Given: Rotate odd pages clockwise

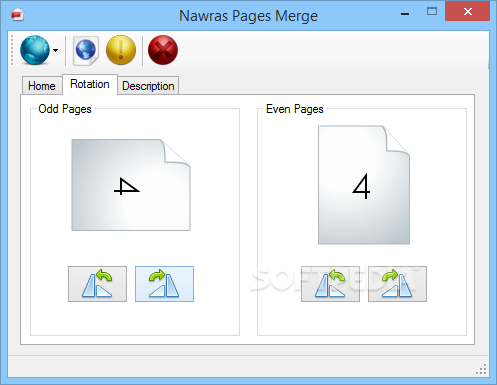Looking at the screenshot, I should (164, 284).
